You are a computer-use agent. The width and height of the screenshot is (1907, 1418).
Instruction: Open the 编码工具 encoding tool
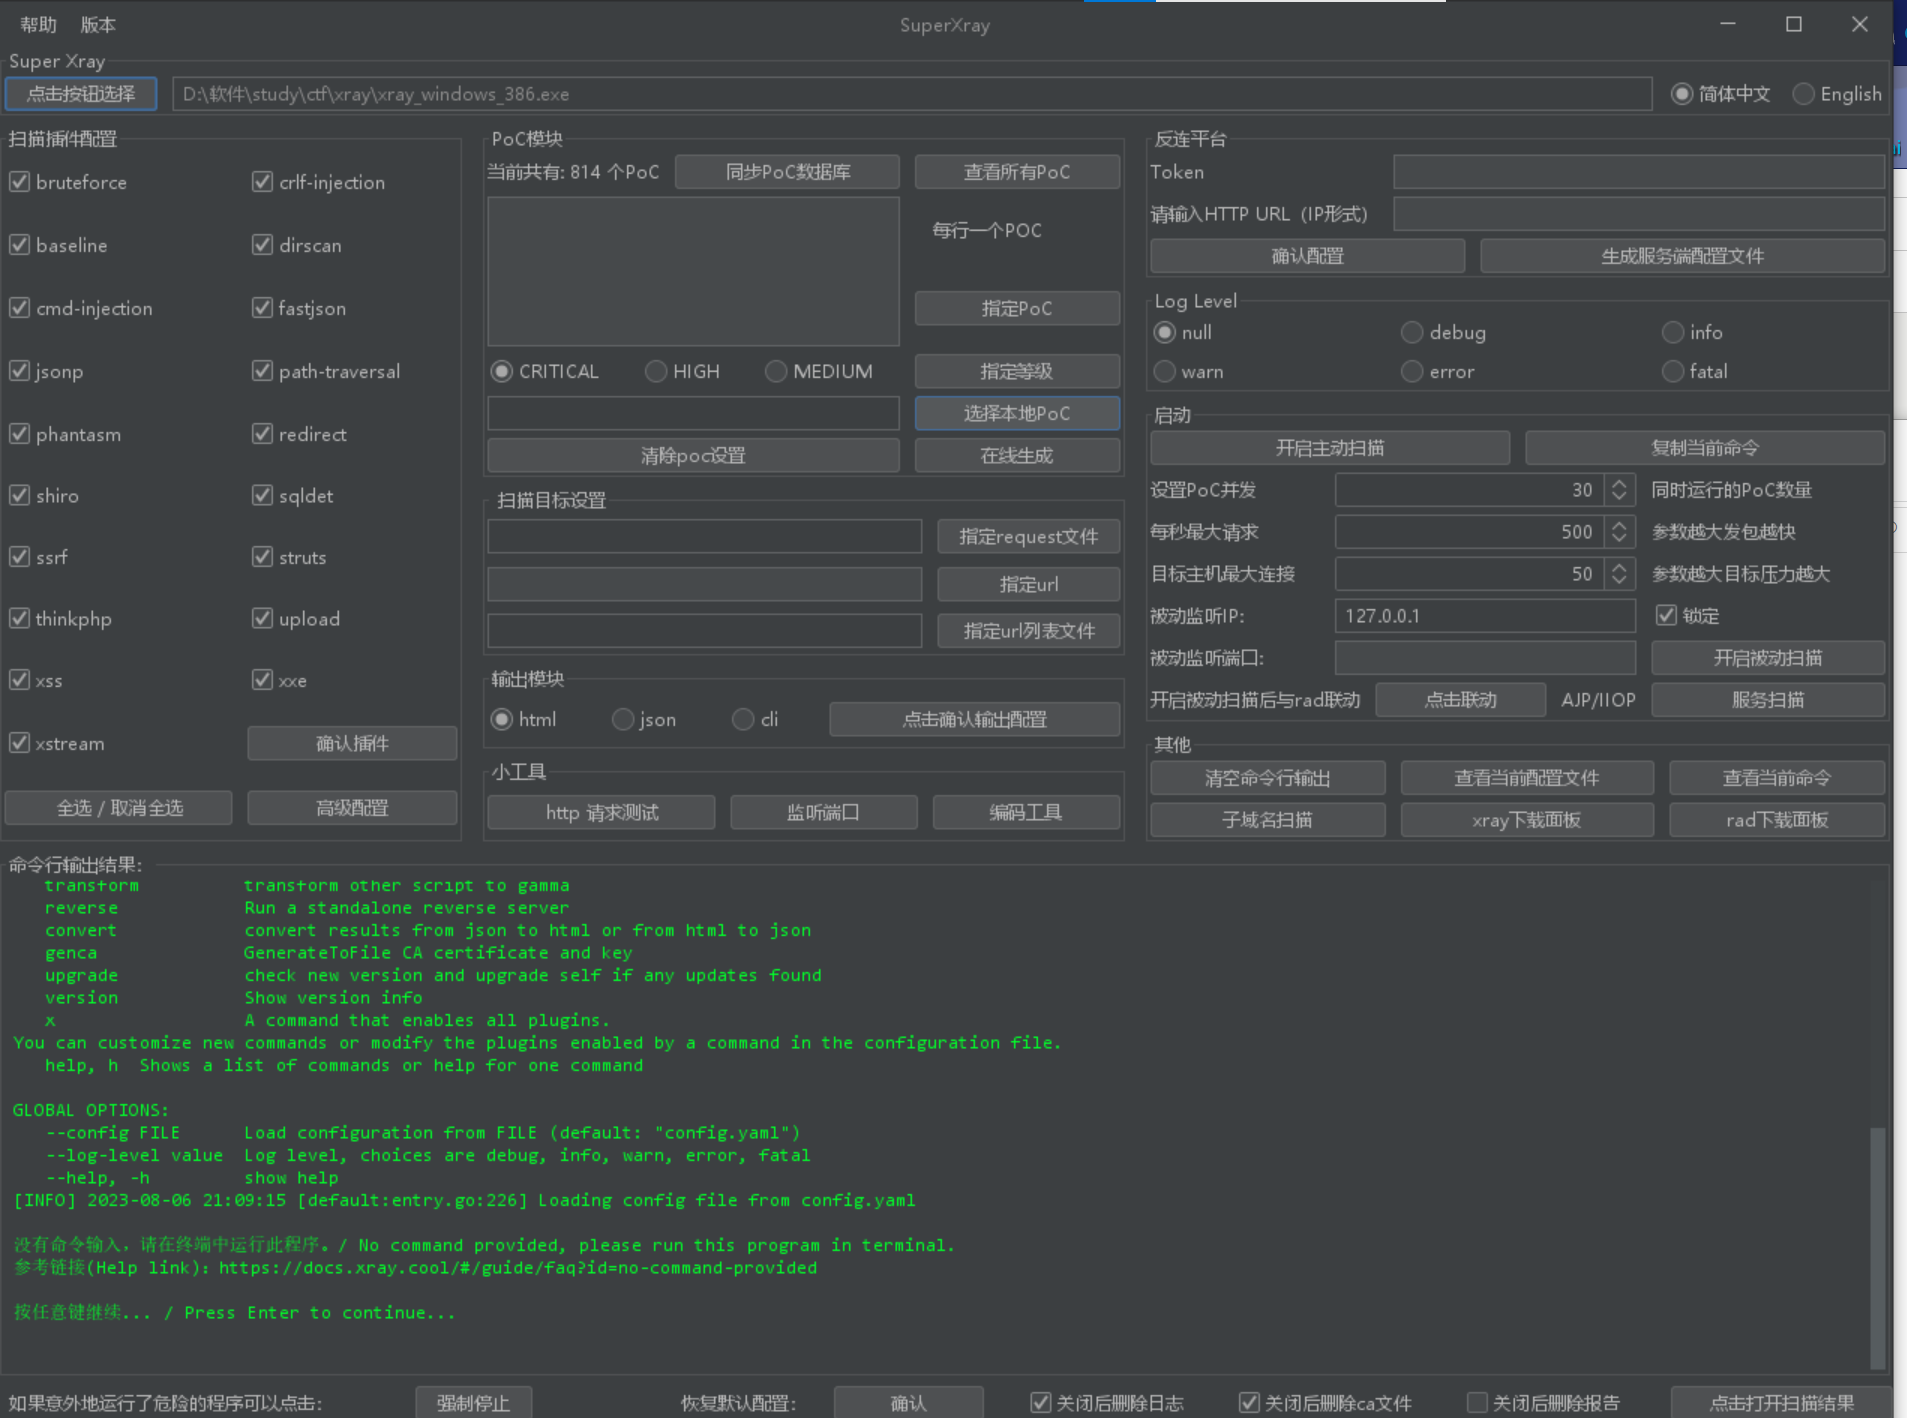[1026, 813]
